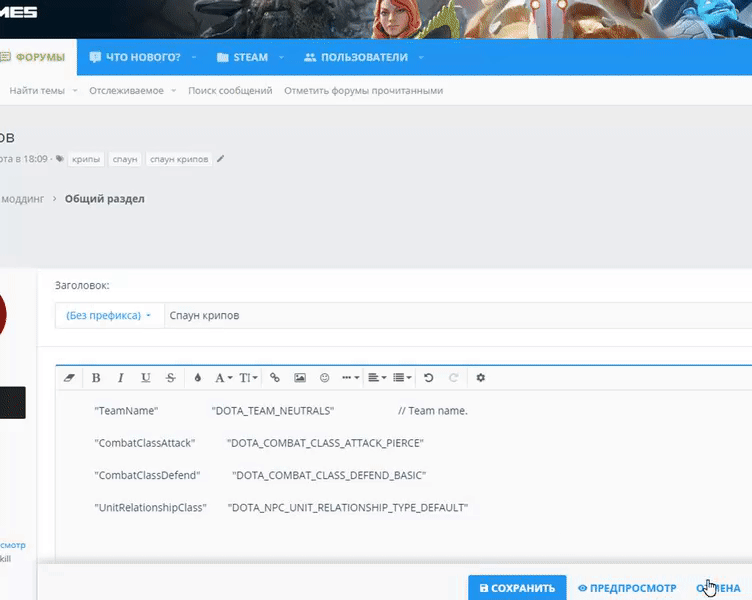Open the Steam navigation tab
This screenshot has width=752, height=600.
243,57
